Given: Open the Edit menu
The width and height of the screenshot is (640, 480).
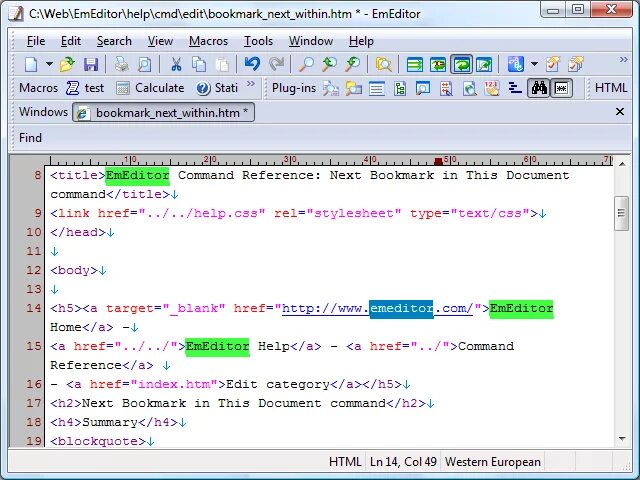Looking at the screenshot, I should click(71, 41).
